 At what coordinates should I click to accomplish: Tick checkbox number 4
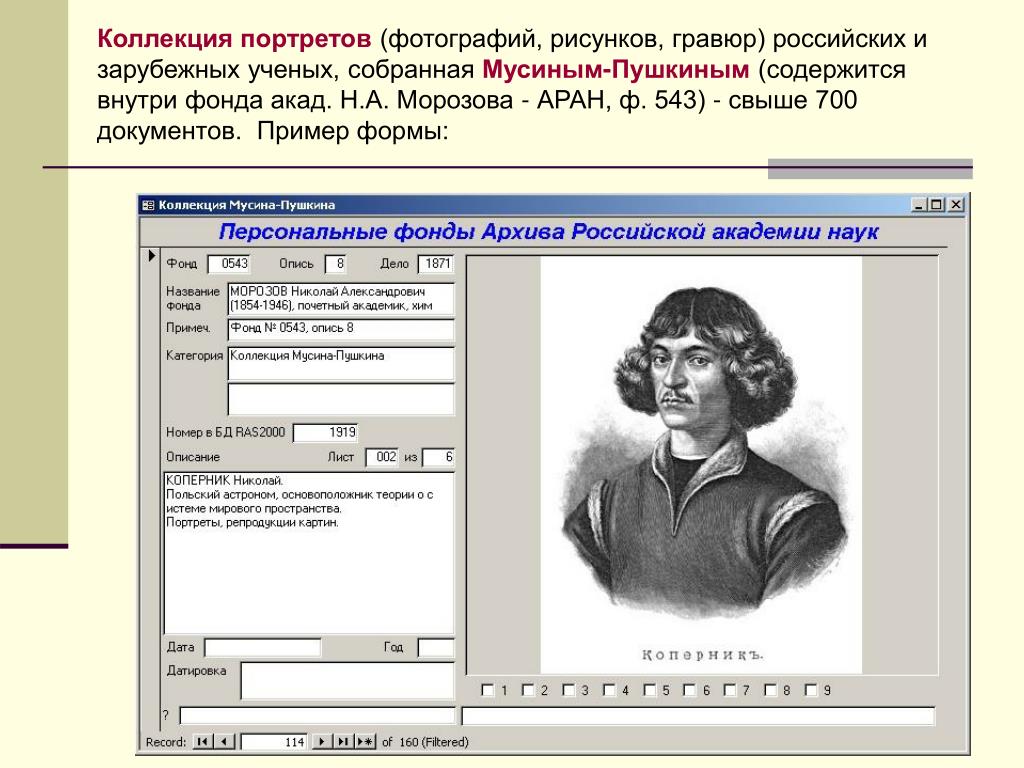coord(609,690)
